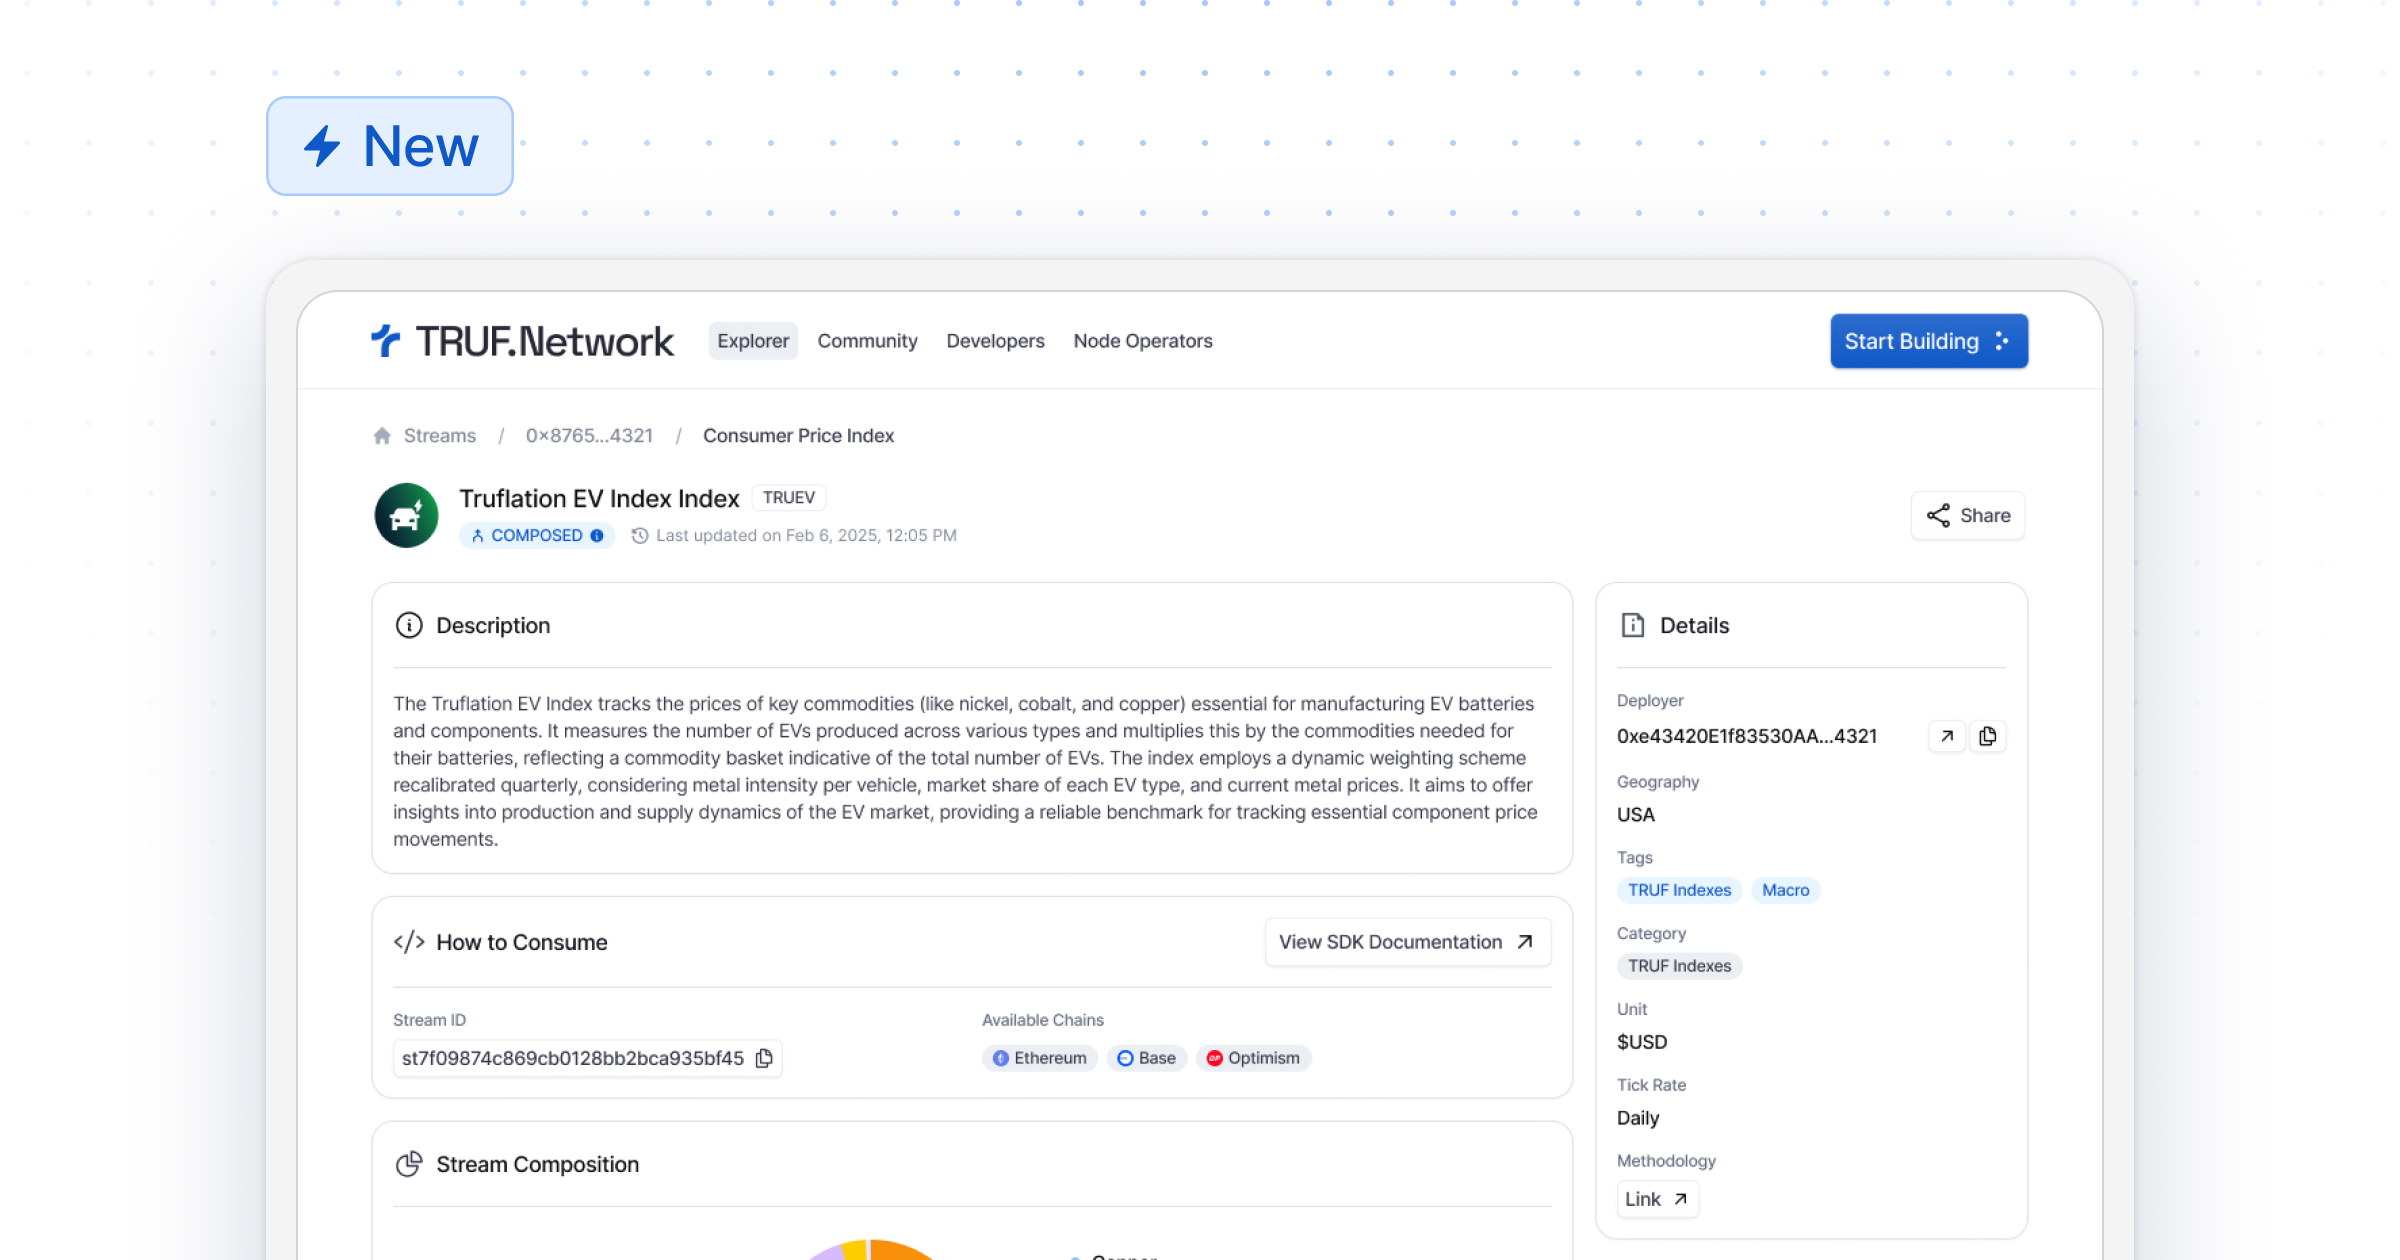Select Node Operators in navigation
The image size is (2400, 1260).
[x=1143, y=341]
